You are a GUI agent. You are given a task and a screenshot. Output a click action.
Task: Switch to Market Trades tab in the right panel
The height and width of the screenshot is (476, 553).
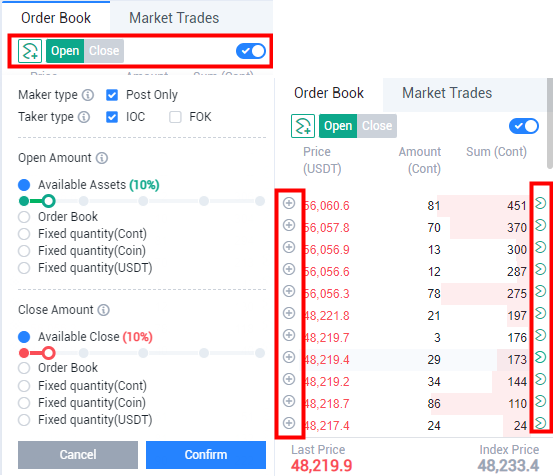[x=447, y=93]
